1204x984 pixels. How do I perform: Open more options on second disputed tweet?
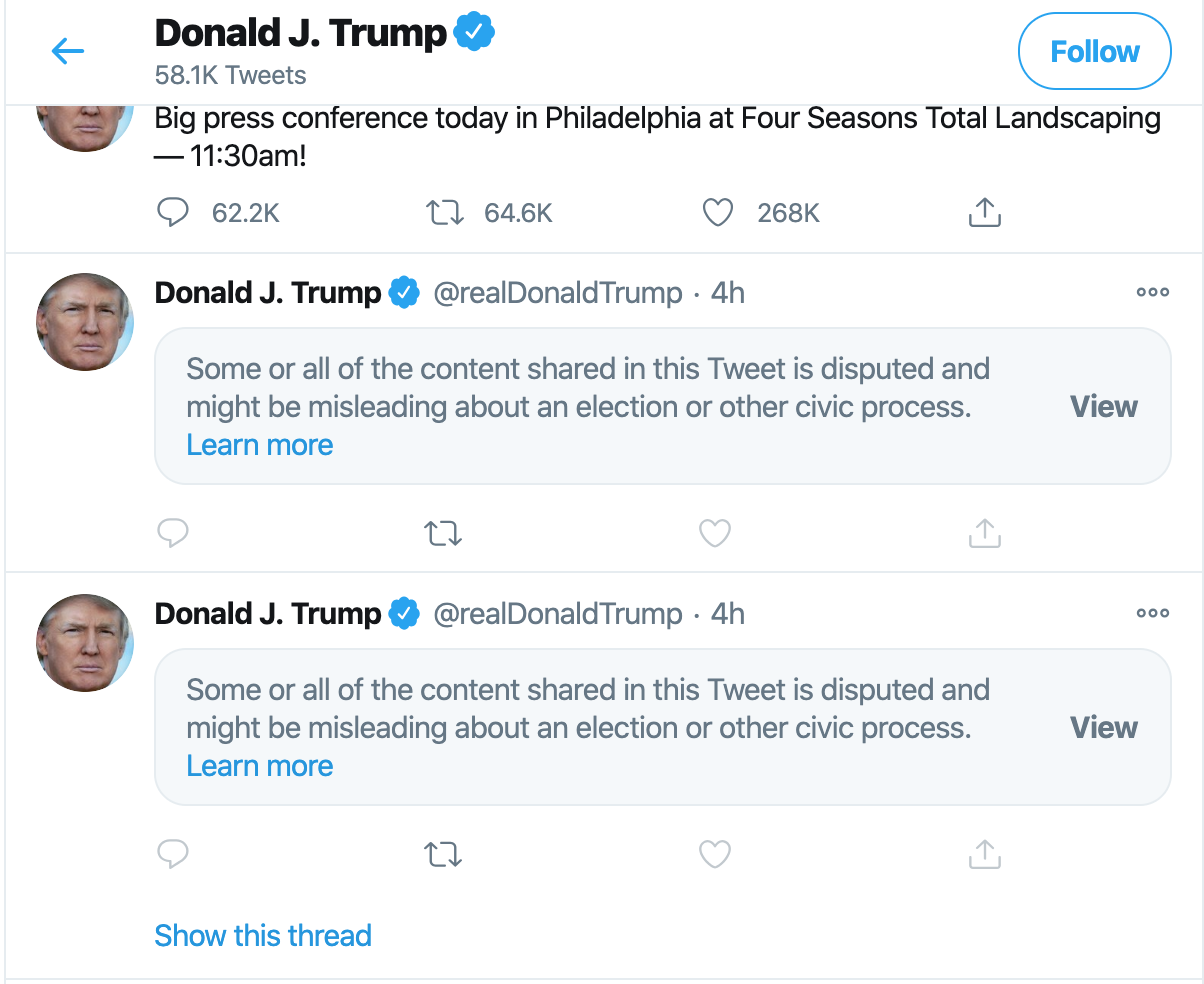point(1152,614)
